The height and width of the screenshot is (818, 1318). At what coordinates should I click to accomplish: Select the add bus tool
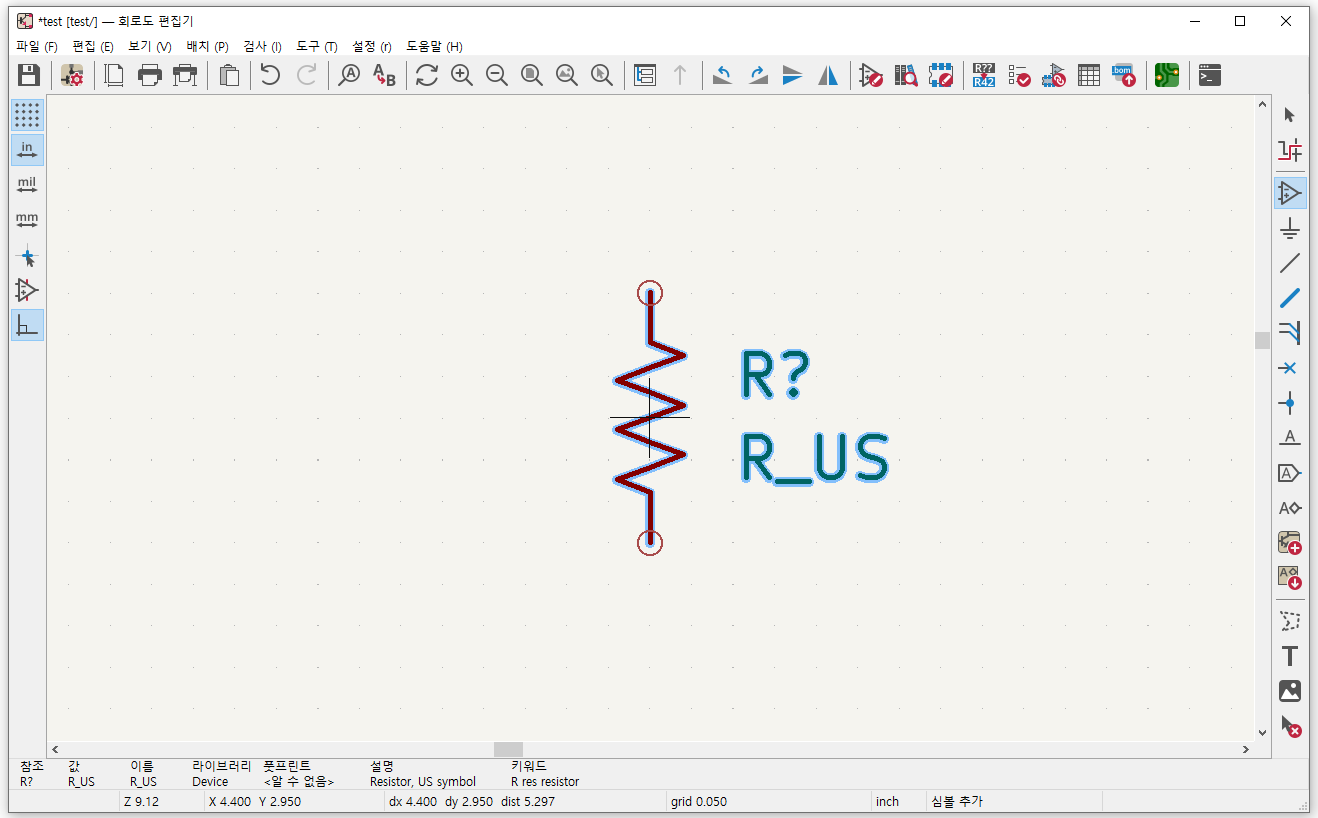coord(1290,298)
